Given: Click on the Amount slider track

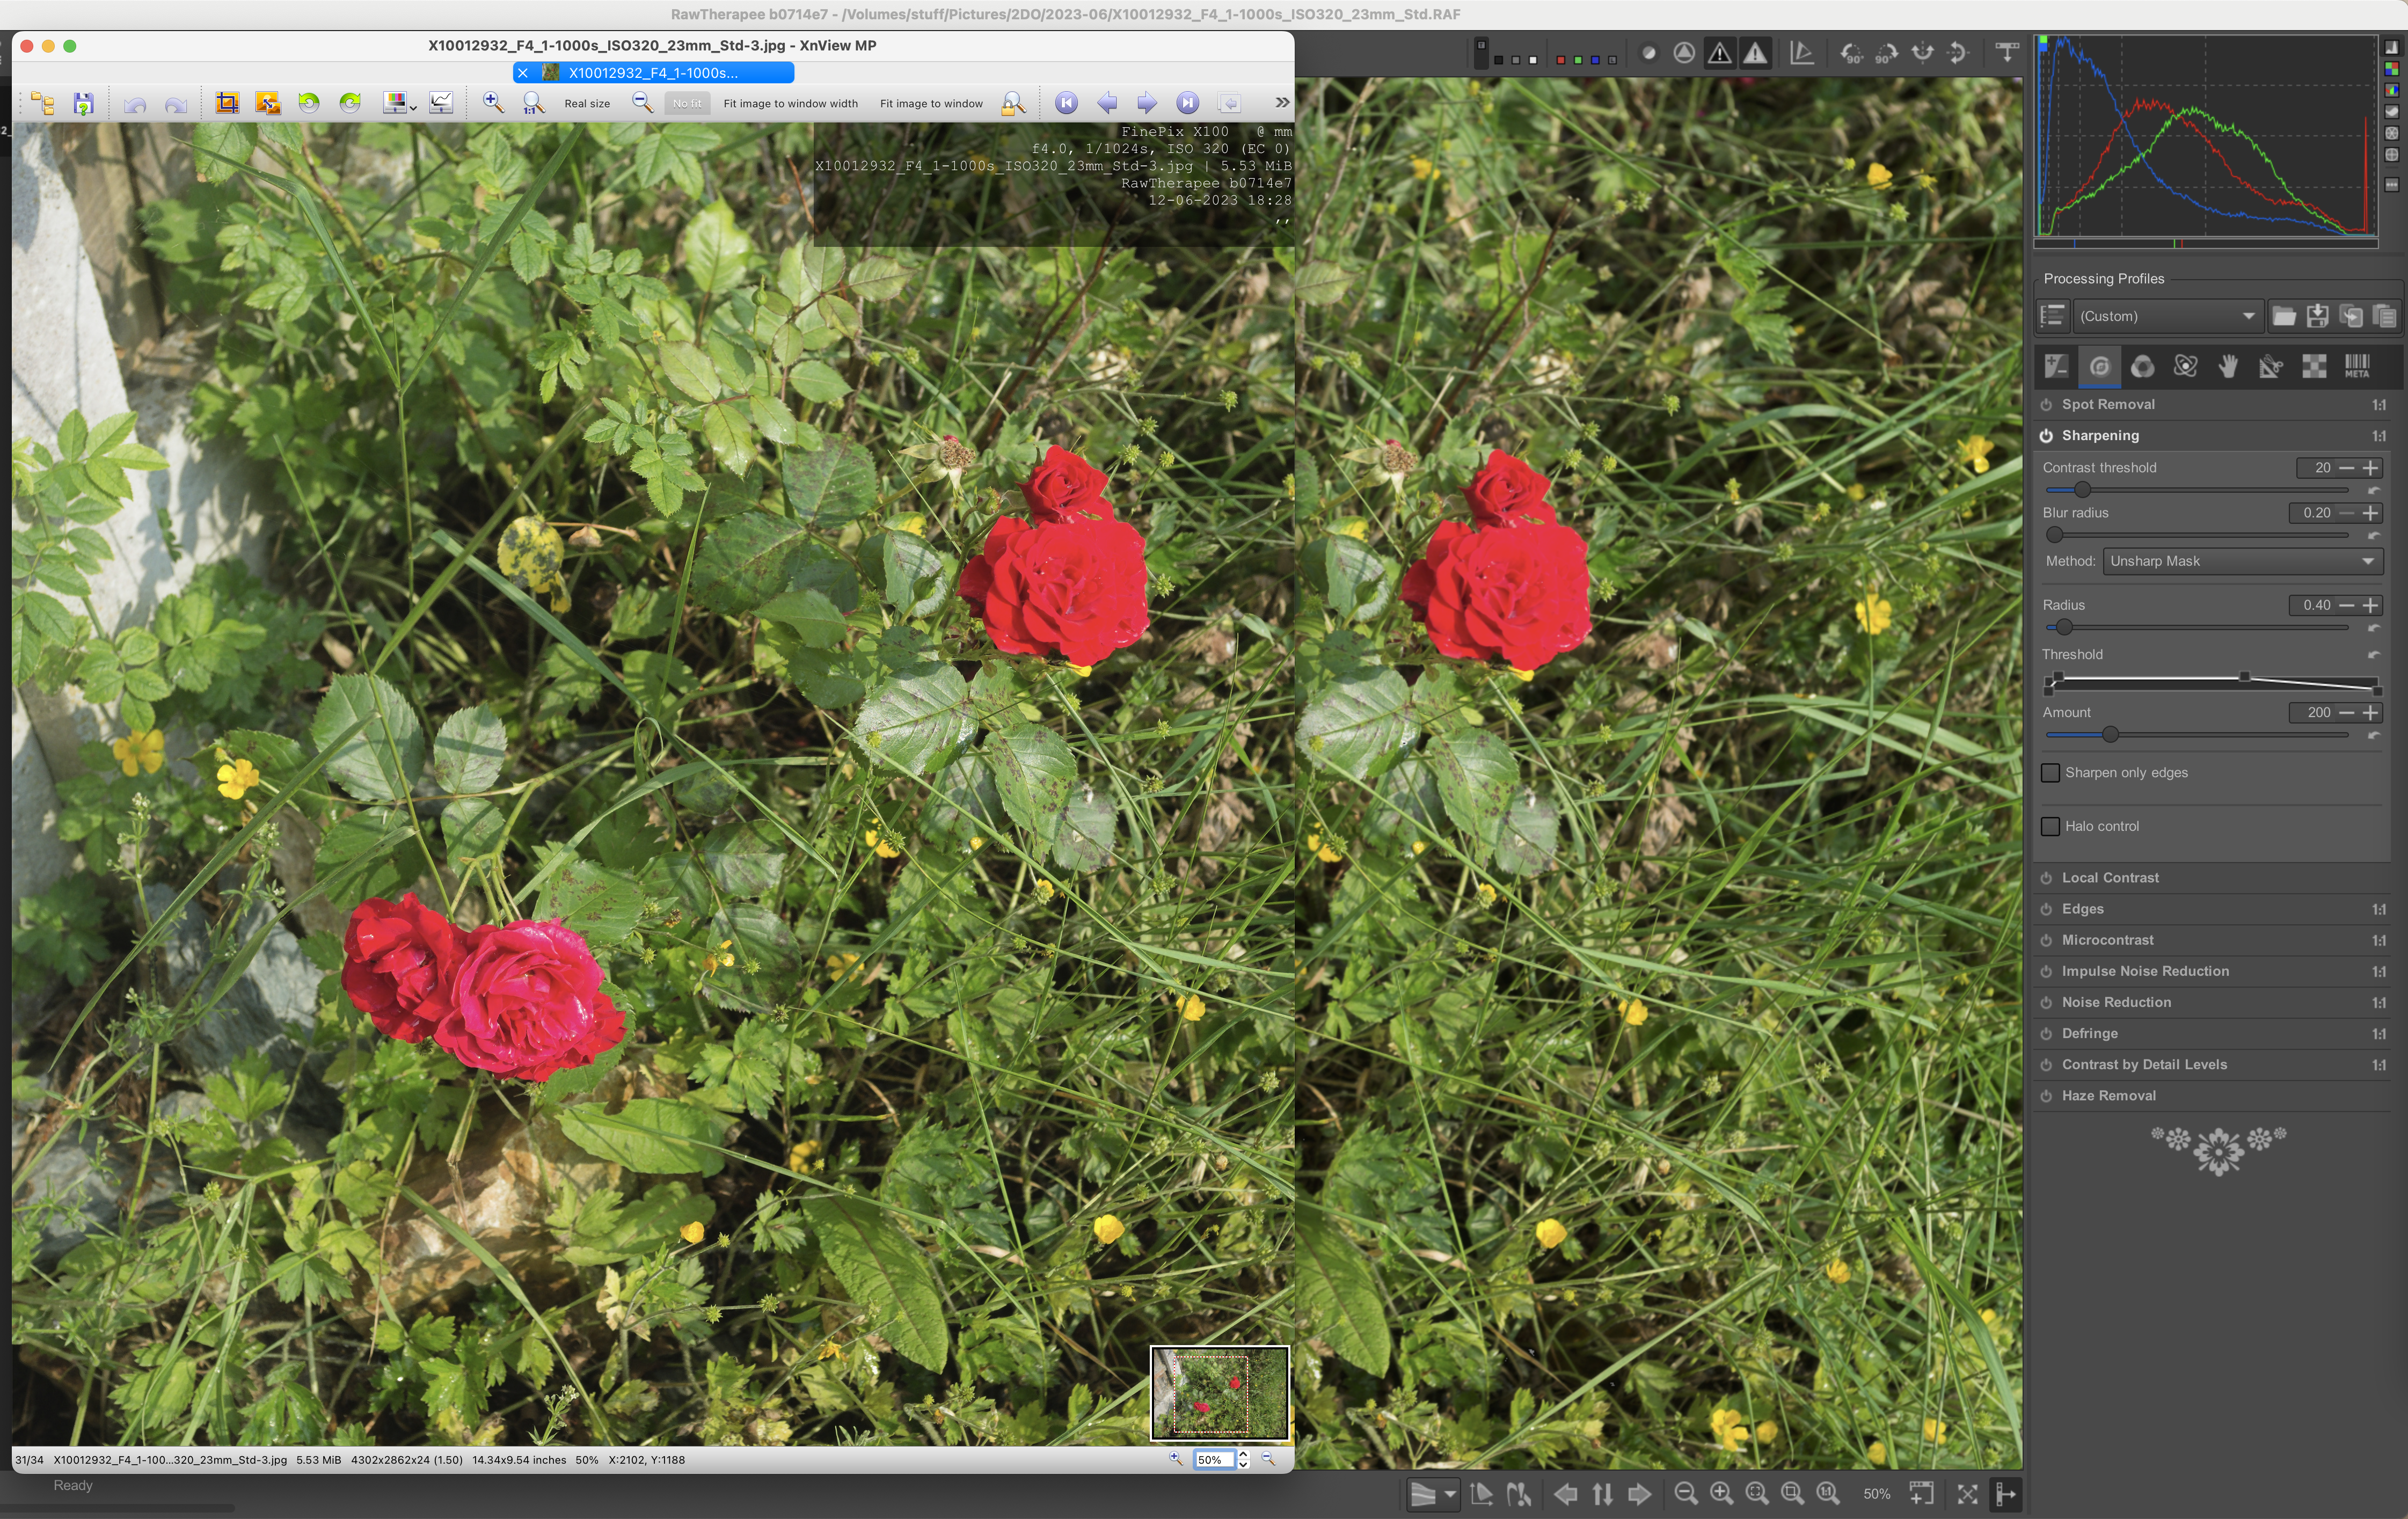Looking at the screenshot, I should click(x=2230, y=735).
